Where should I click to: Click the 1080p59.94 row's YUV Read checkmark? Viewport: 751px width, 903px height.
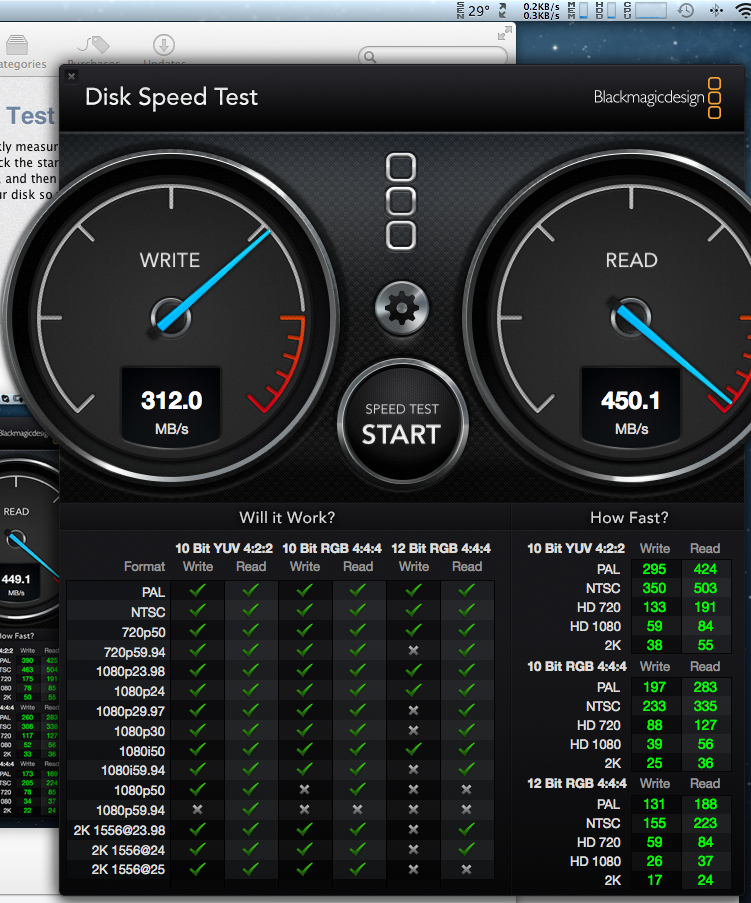click(251, 810)
